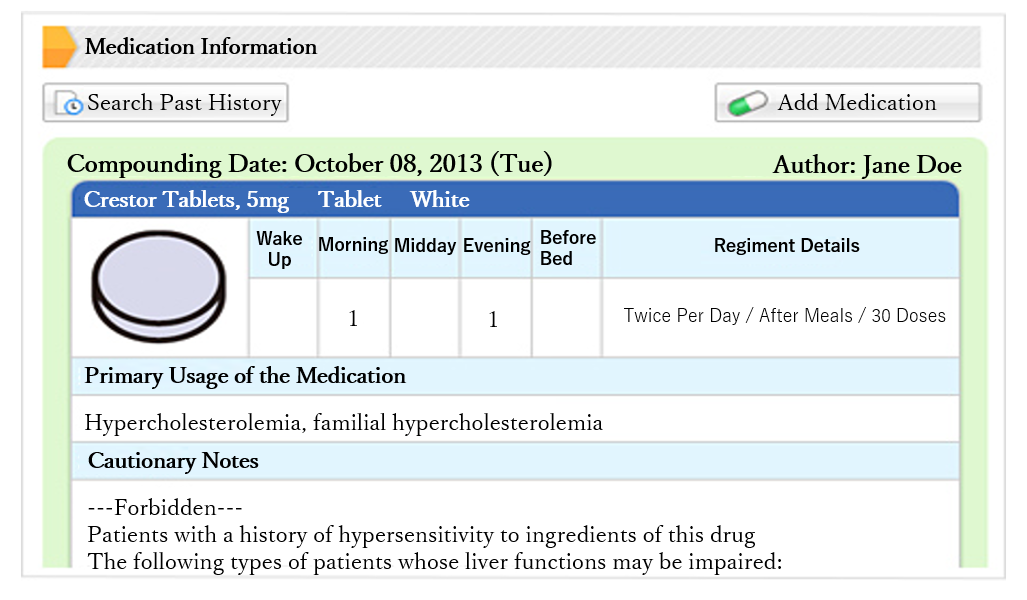
Task: Click Primary Usage of the Medication header
Action: [x=515, y=376]
